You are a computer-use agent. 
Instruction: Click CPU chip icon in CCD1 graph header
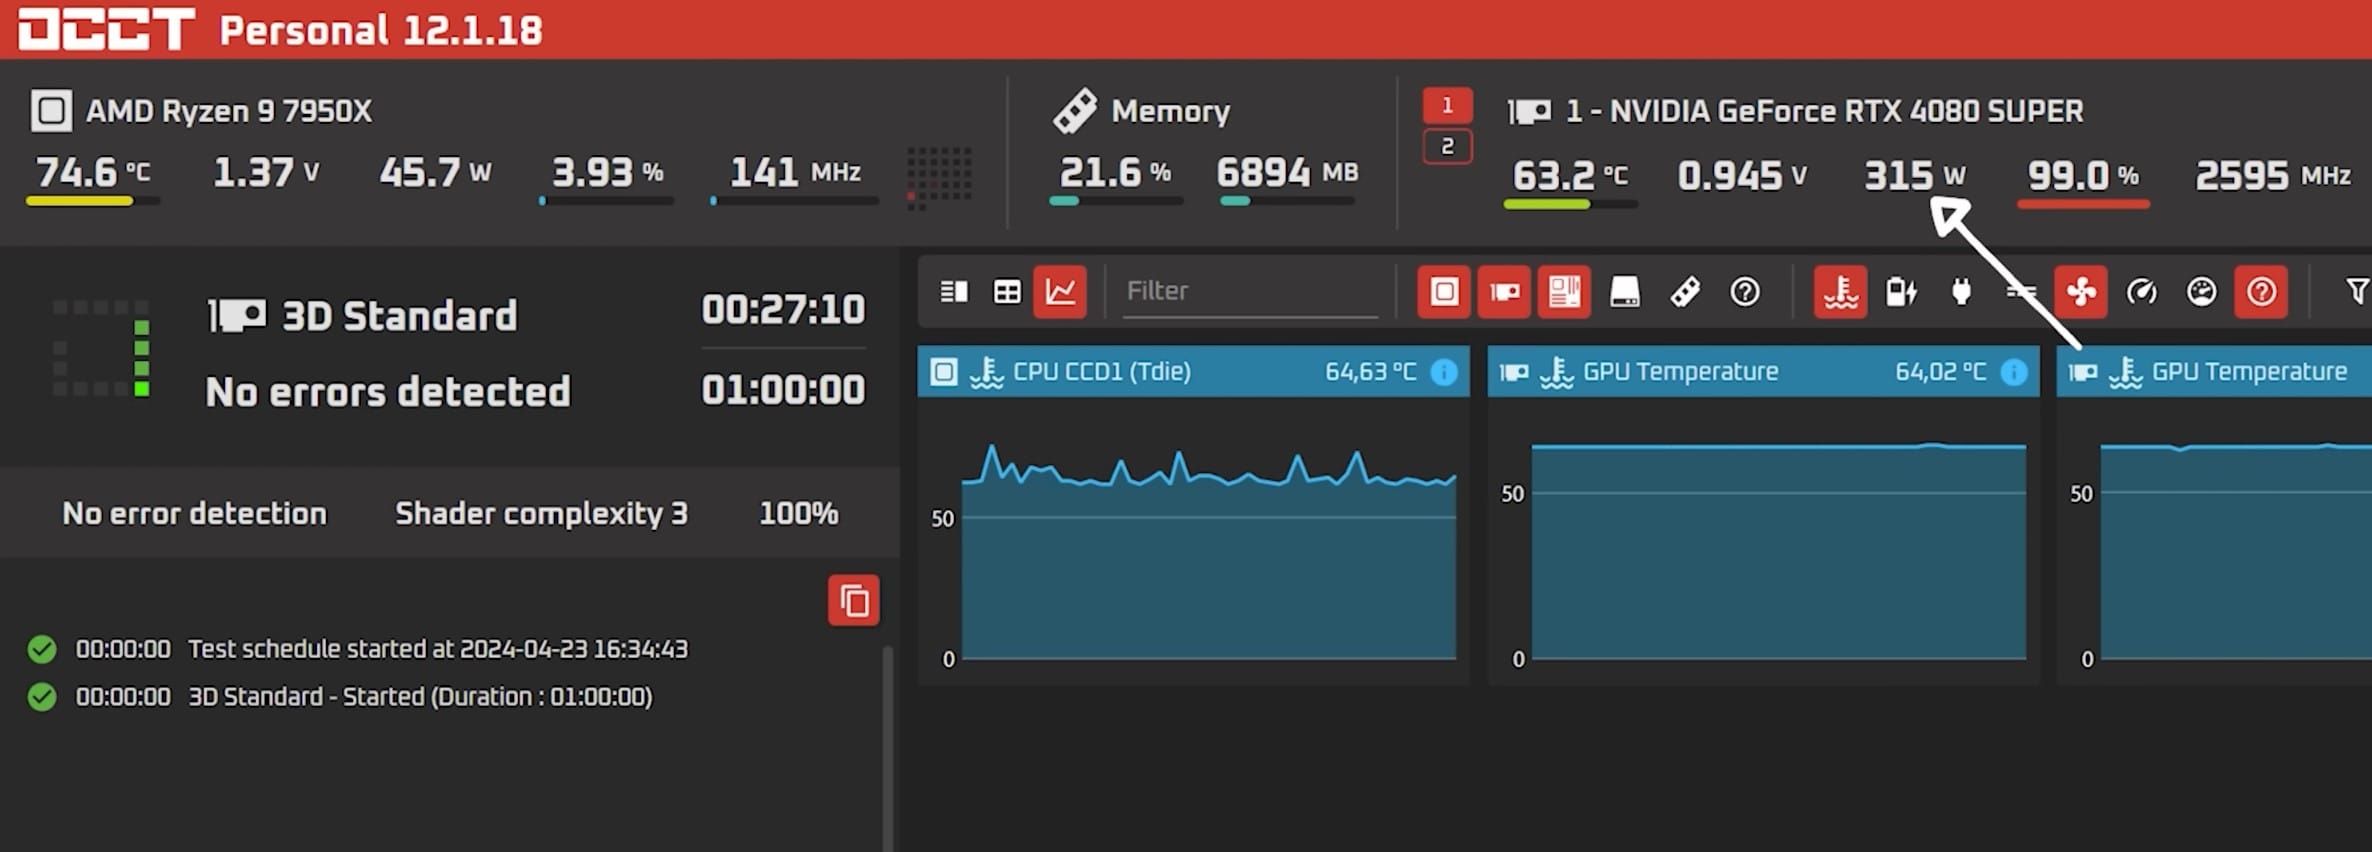point(944,372)
